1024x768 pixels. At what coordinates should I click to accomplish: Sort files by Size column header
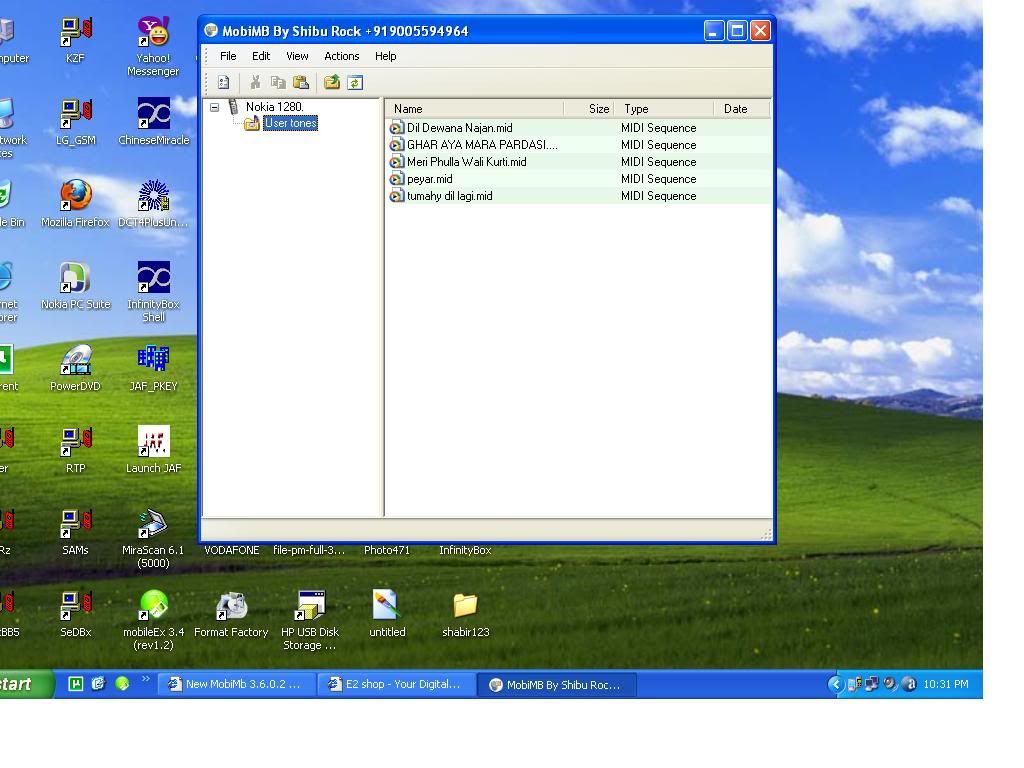(x=588, y=108)
